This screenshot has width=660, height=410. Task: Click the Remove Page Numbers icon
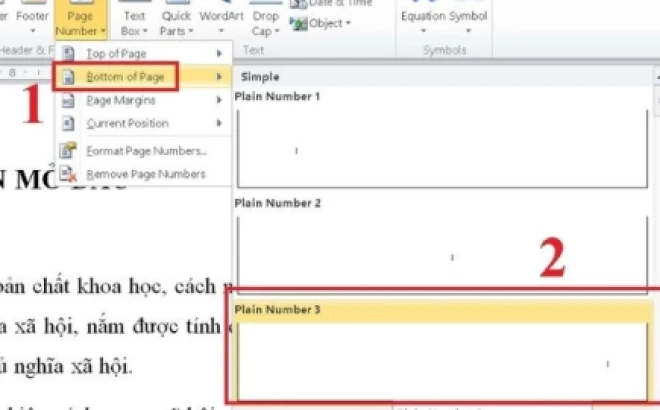click(68, 174)
